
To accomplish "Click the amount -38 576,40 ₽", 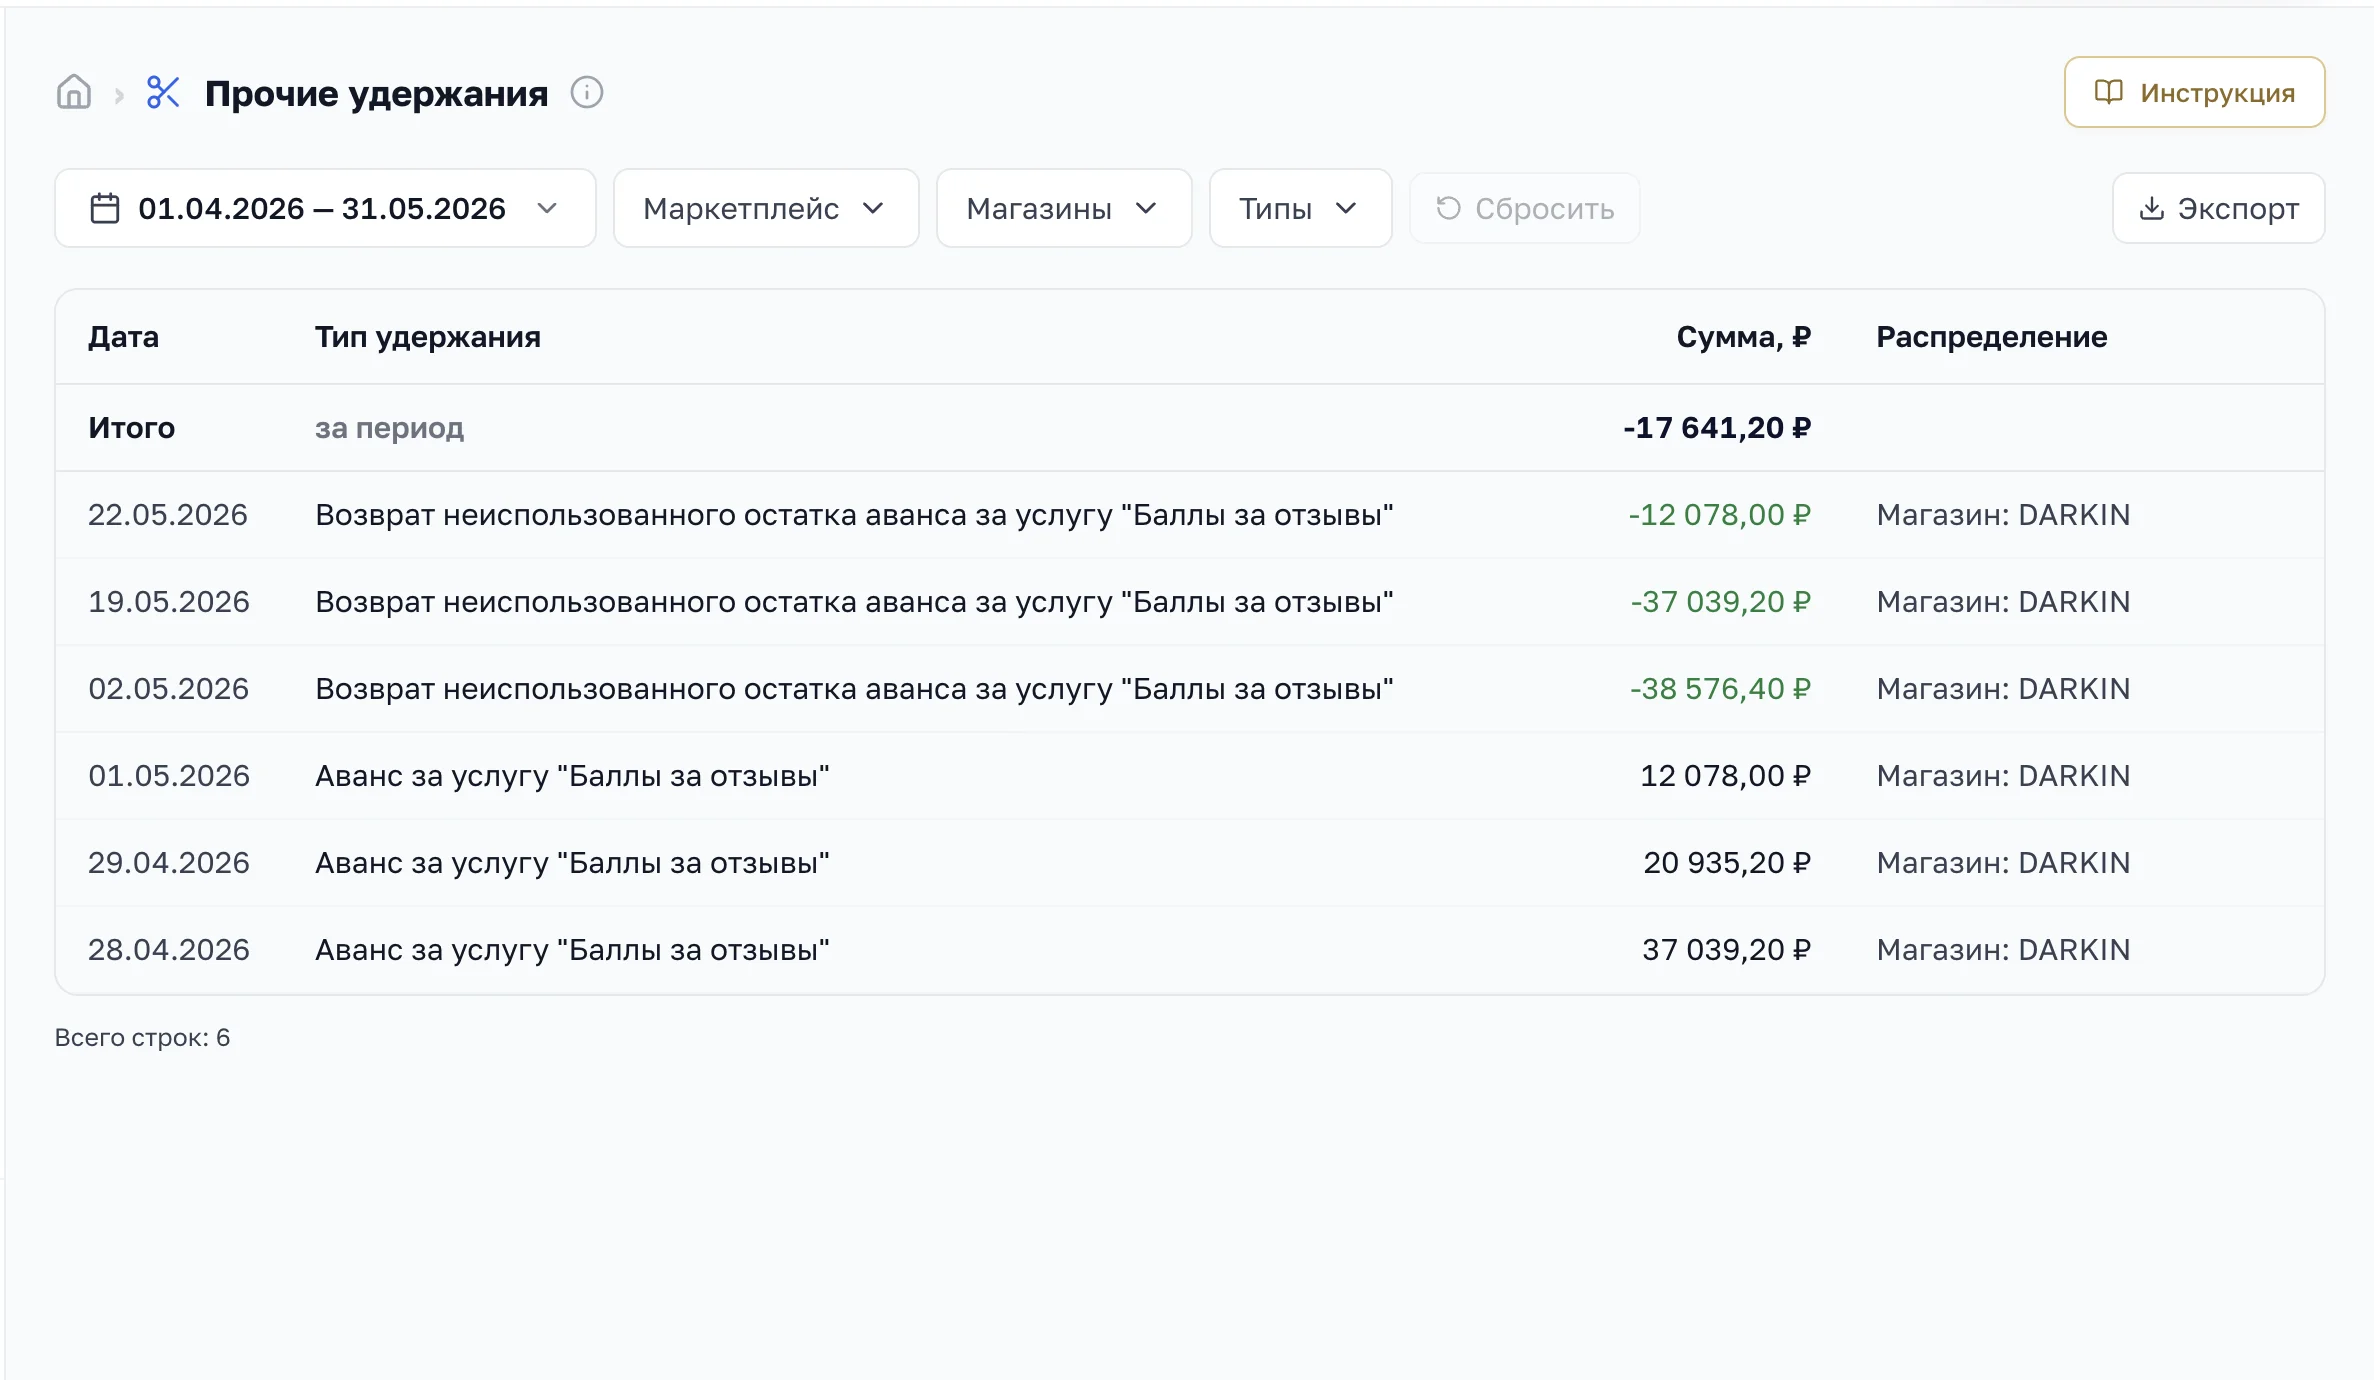I will [x=1720, y=689].
